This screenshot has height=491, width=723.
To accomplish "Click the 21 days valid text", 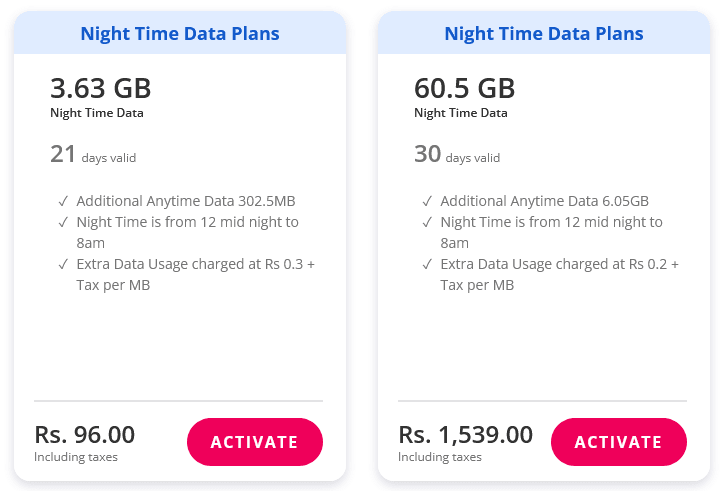I will [x=93, y=155].
